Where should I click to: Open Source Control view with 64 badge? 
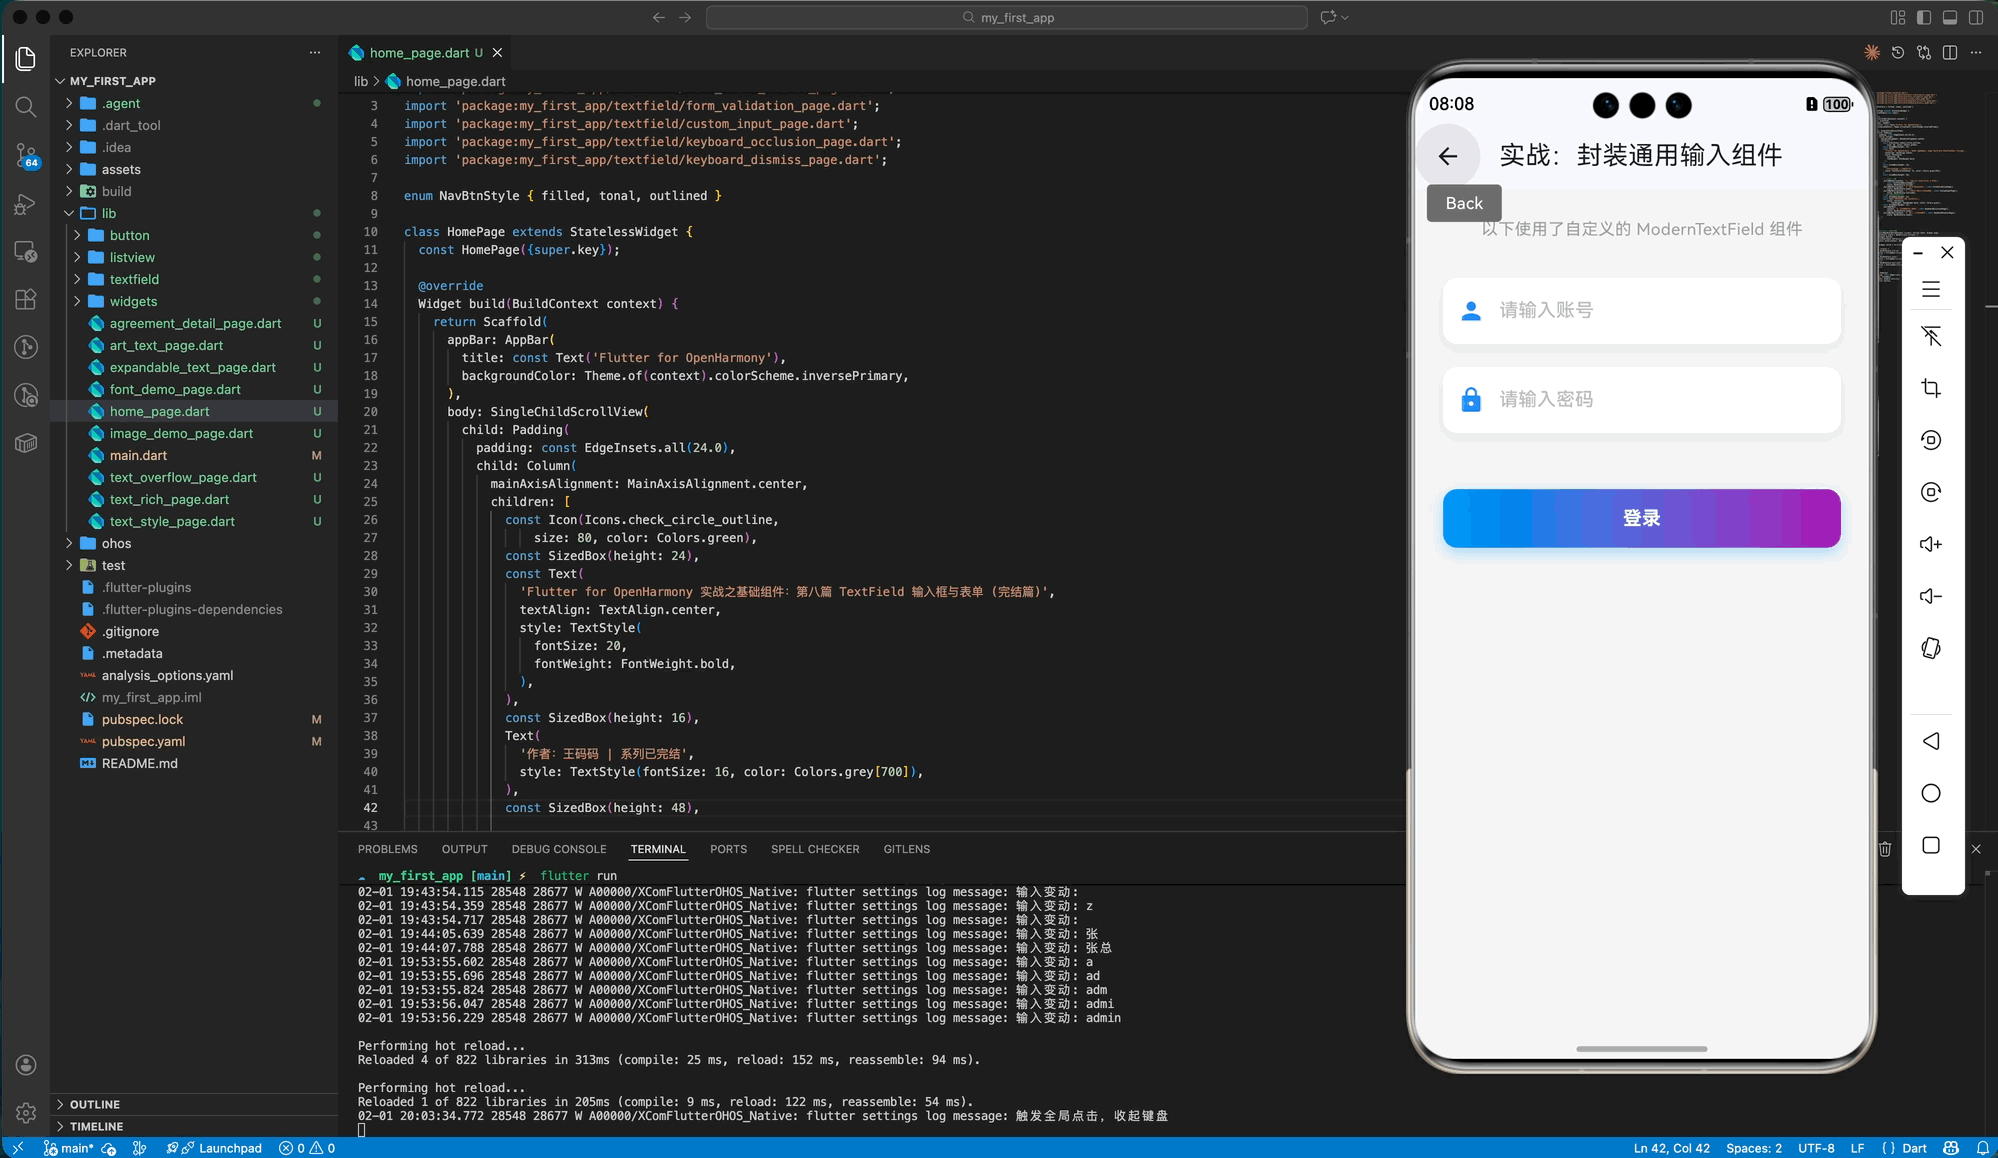point(26,155)
